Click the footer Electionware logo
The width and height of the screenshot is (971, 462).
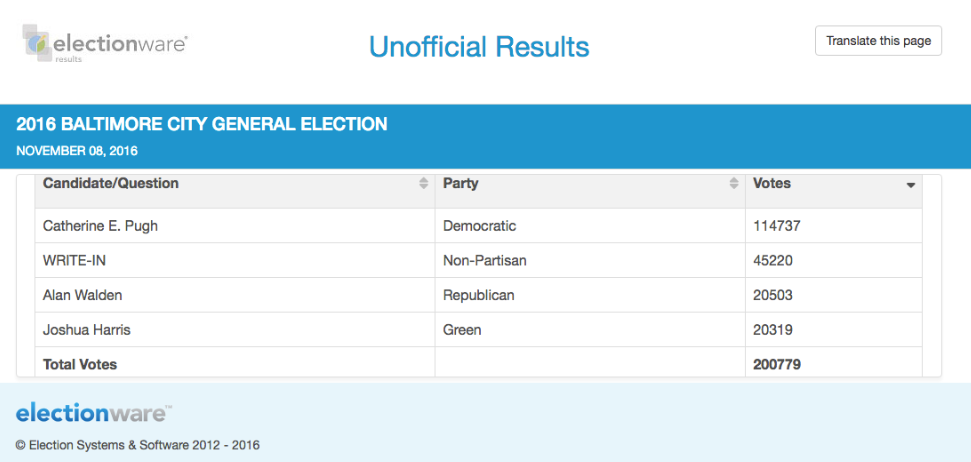point(94,413)
